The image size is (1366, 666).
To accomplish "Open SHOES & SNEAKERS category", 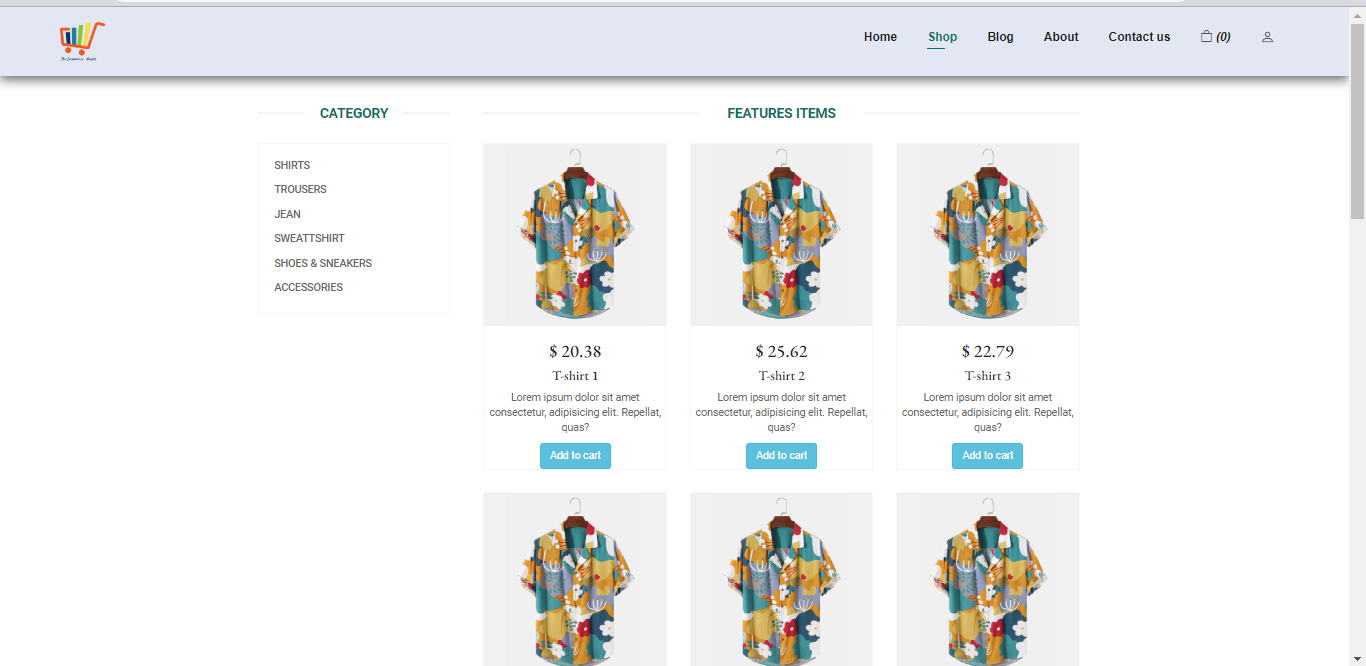I will click(x=323, y=263).
